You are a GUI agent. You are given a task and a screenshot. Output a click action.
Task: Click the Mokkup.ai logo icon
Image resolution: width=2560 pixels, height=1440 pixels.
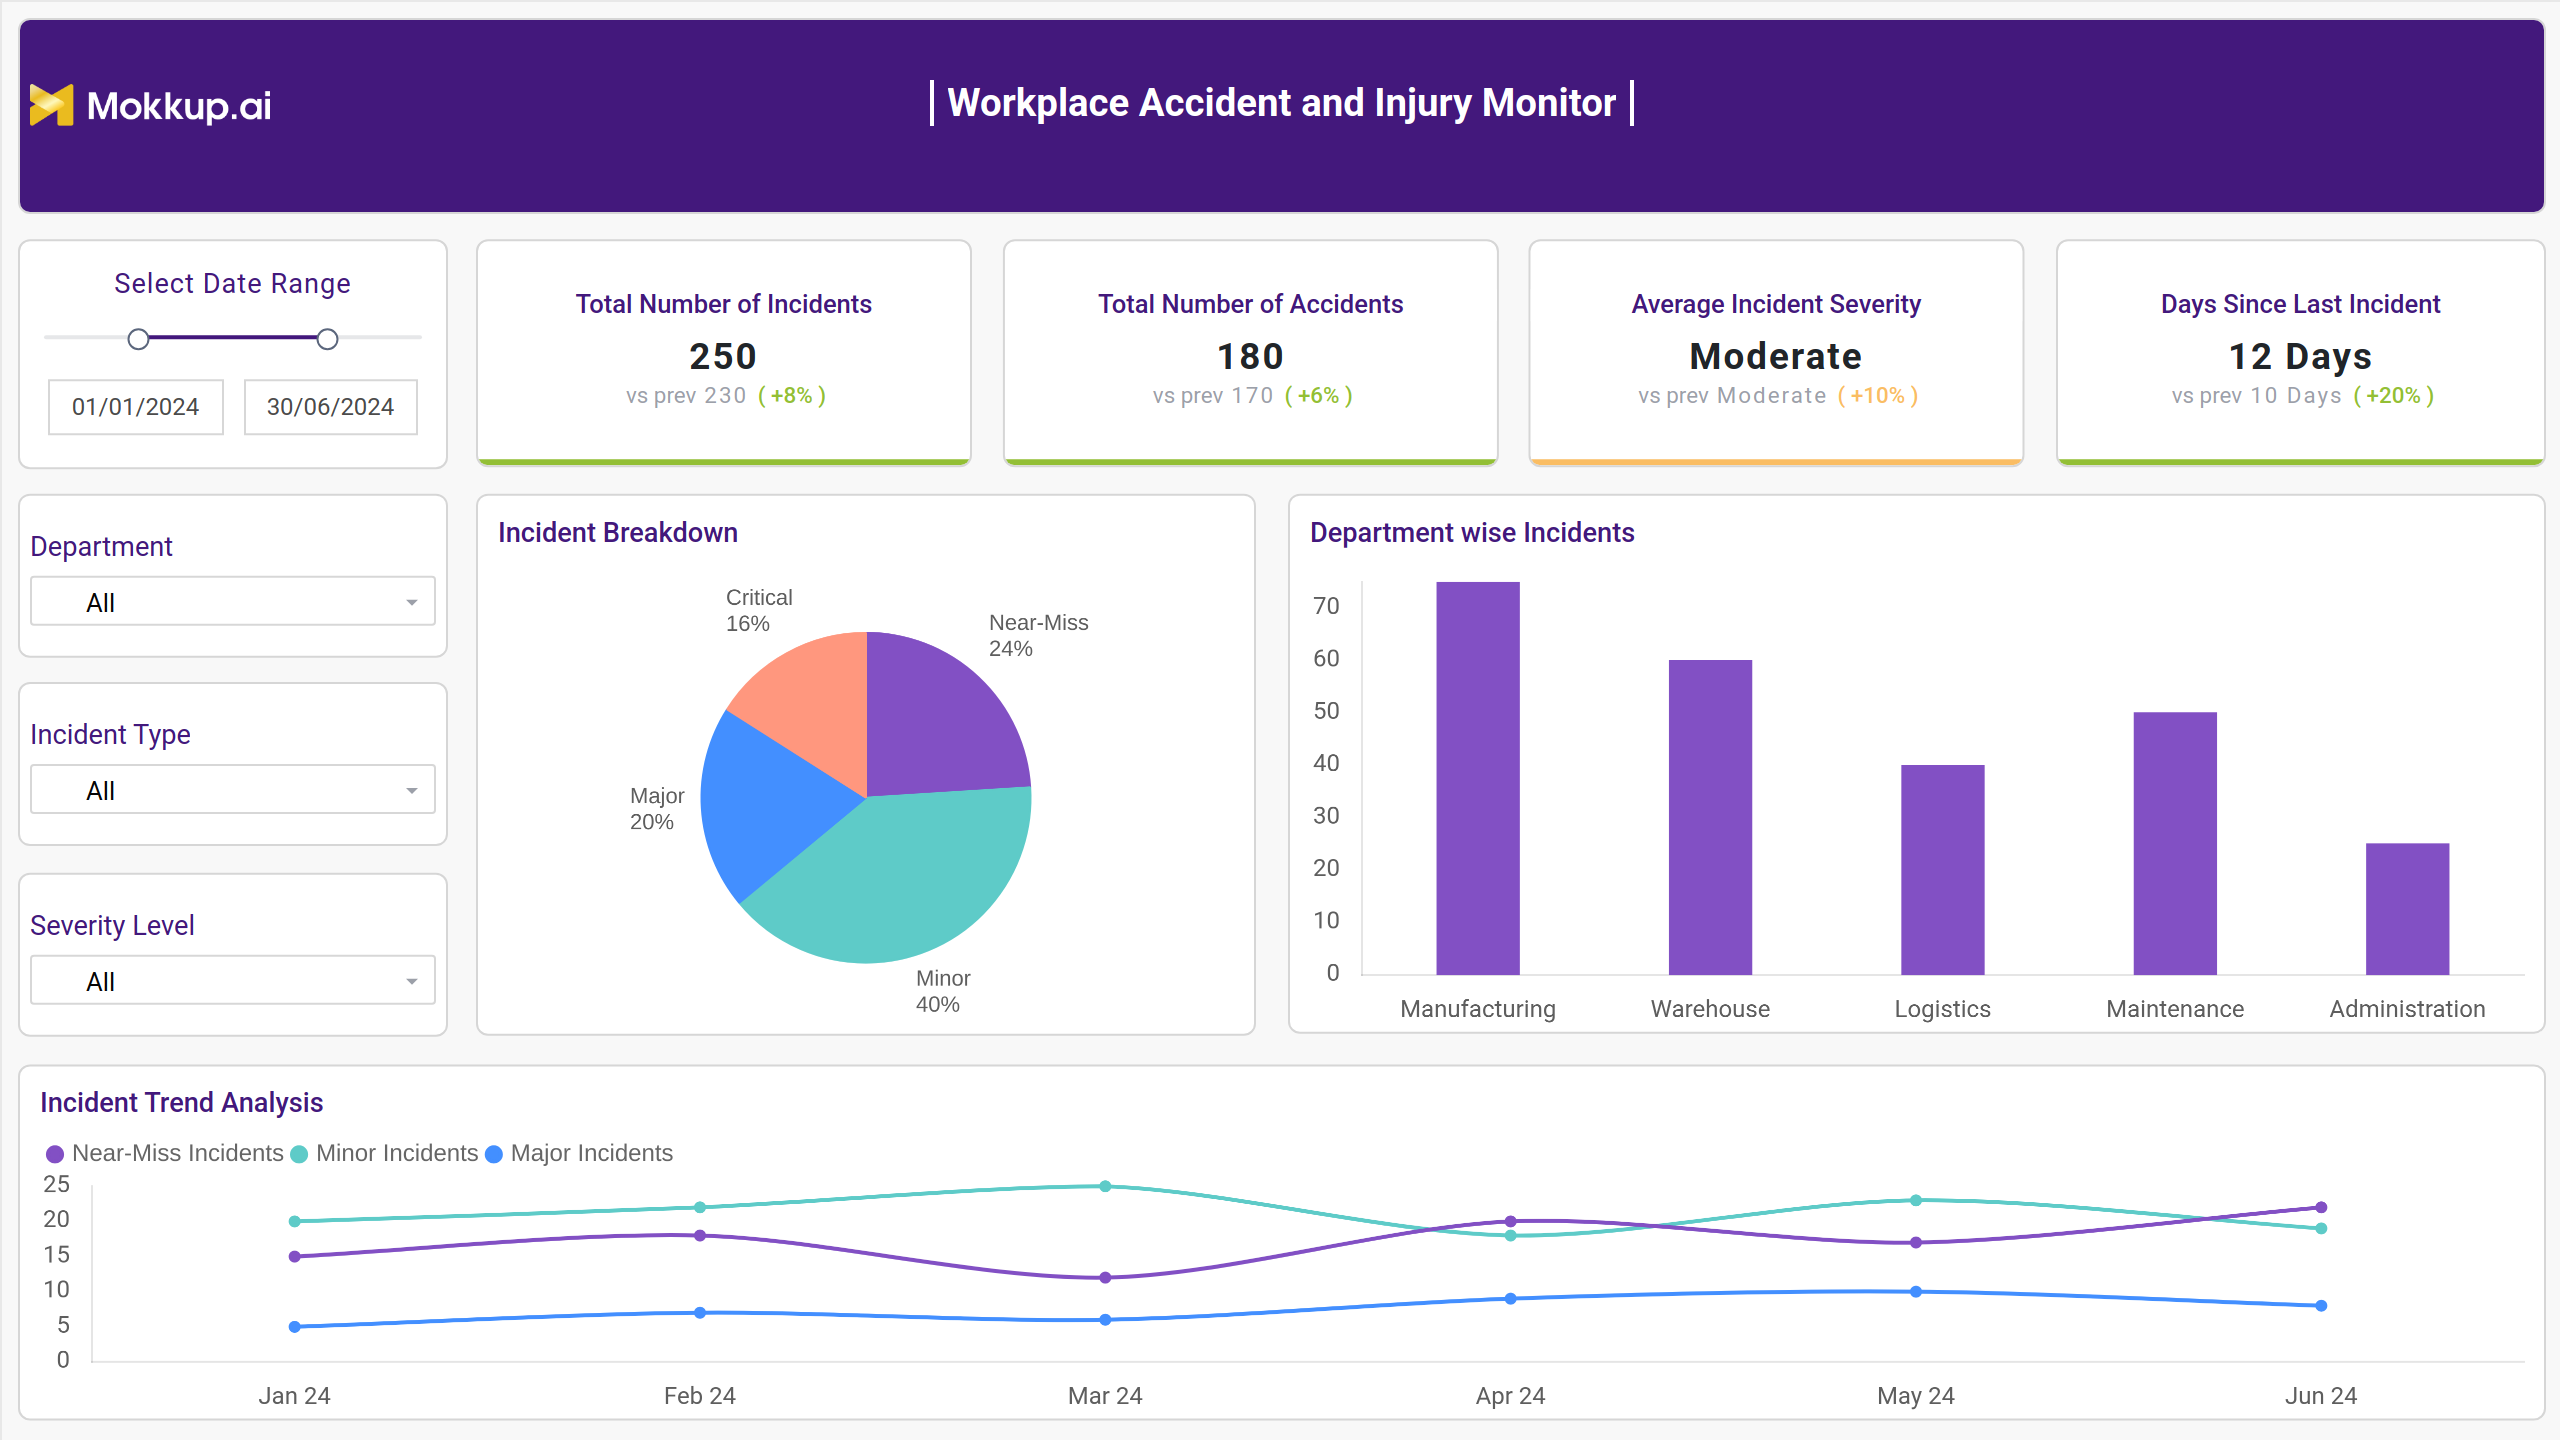point(51,105)
